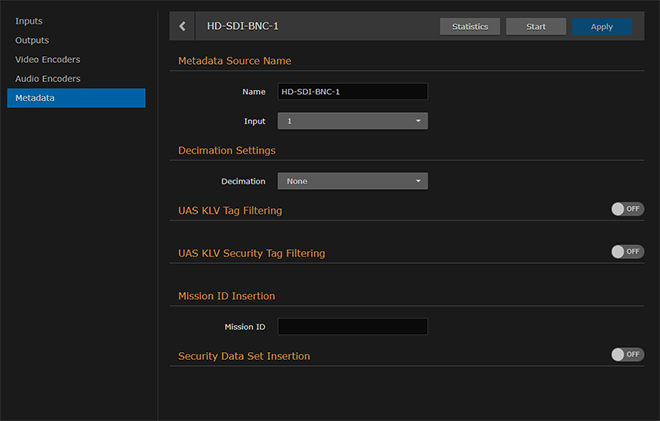The image size is (660, 421).
Task: Open the Input dropdown
Action: pos(352,121)
